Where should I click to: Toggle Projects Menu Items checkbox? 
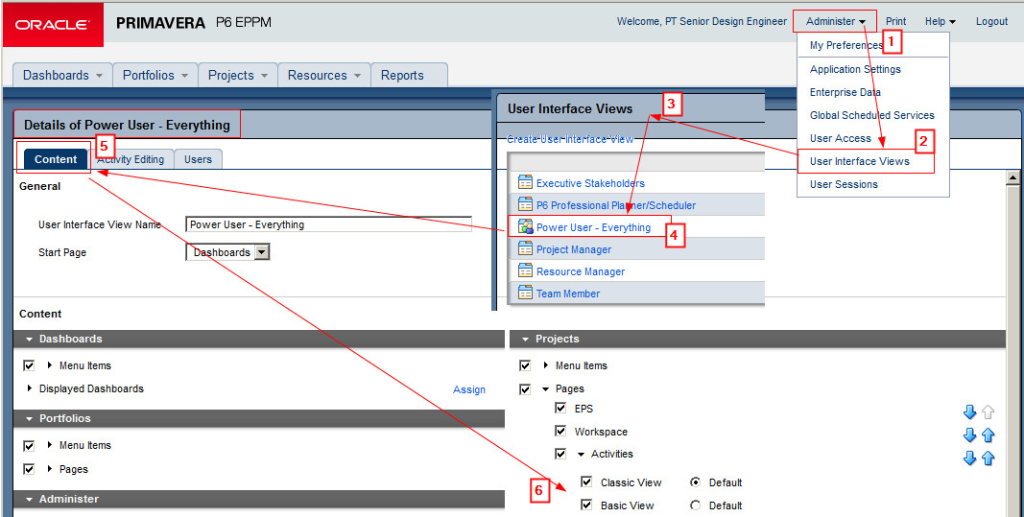[525, 366]
